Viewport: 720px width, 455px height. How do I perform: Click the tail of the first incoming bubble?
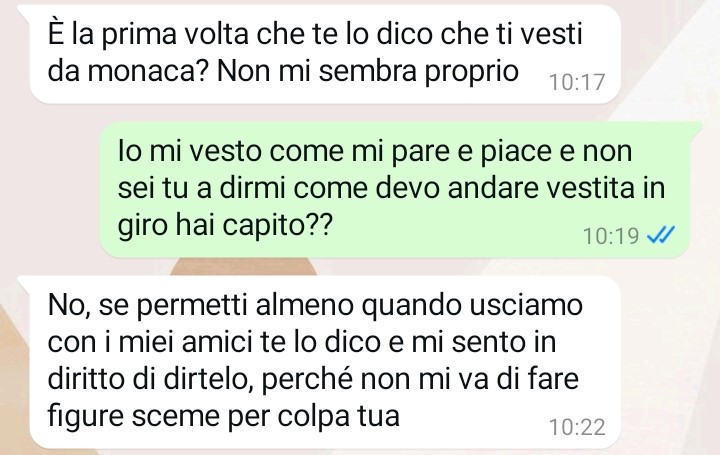click(x=24, y=10)
